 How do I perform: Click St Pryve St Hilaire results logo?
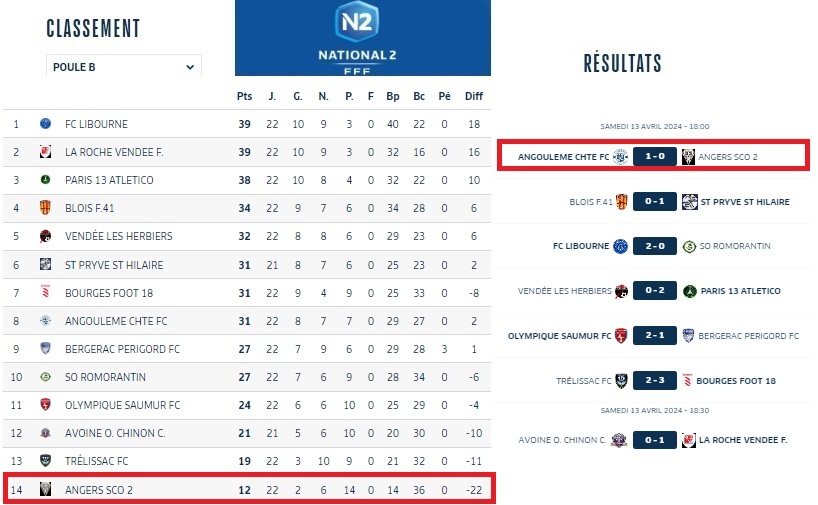(x=689, y=202)
